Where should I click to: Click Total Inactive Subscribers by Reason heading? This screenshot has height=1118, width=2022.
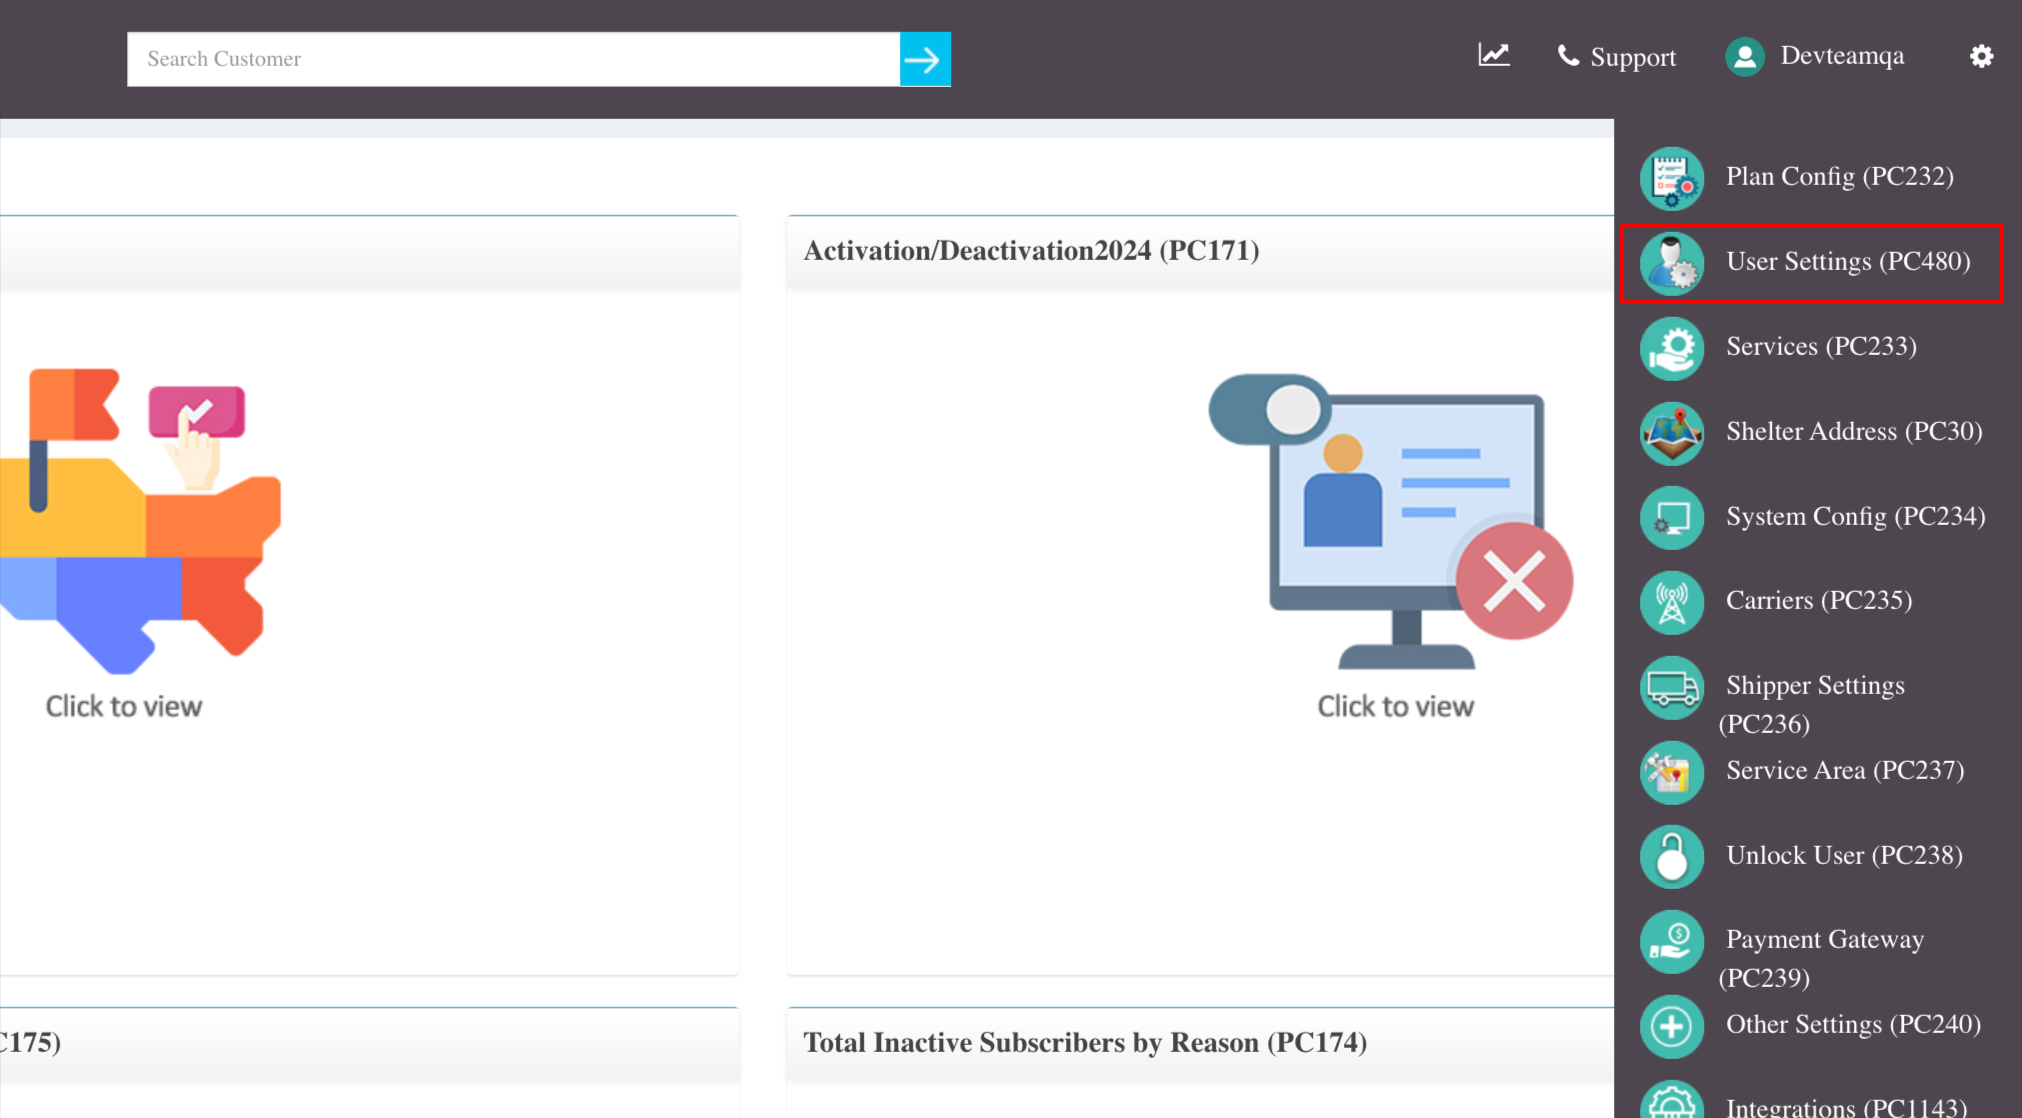coord(1085,1042)
